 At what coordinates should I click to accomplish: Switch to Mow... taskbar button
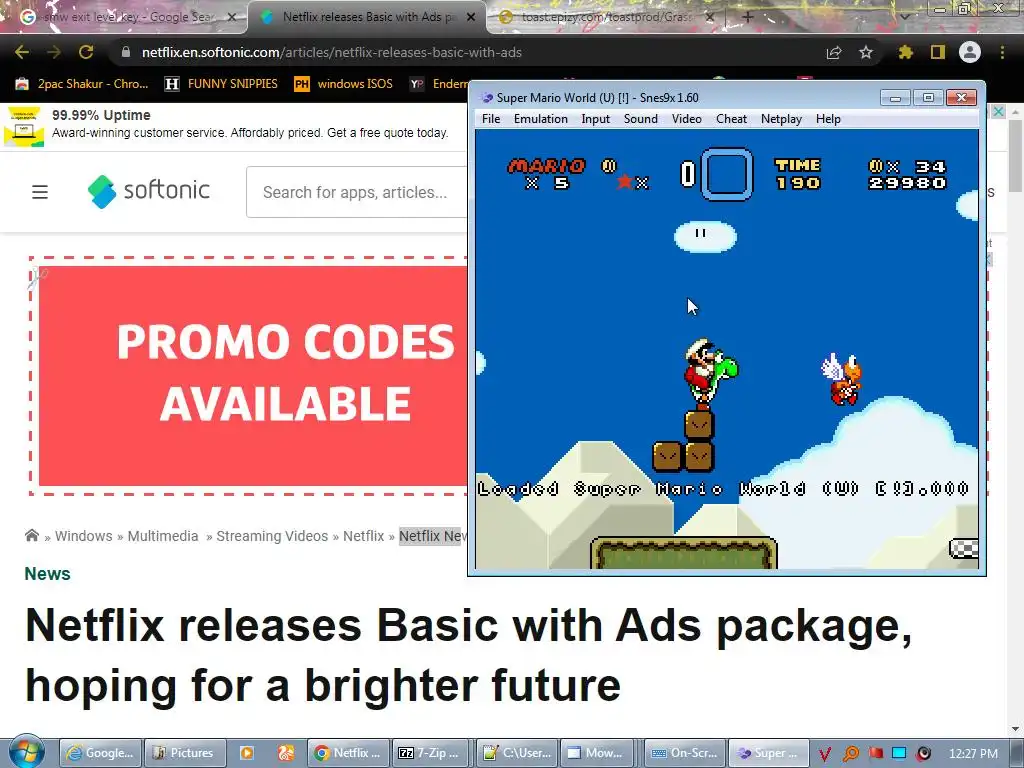596,753
